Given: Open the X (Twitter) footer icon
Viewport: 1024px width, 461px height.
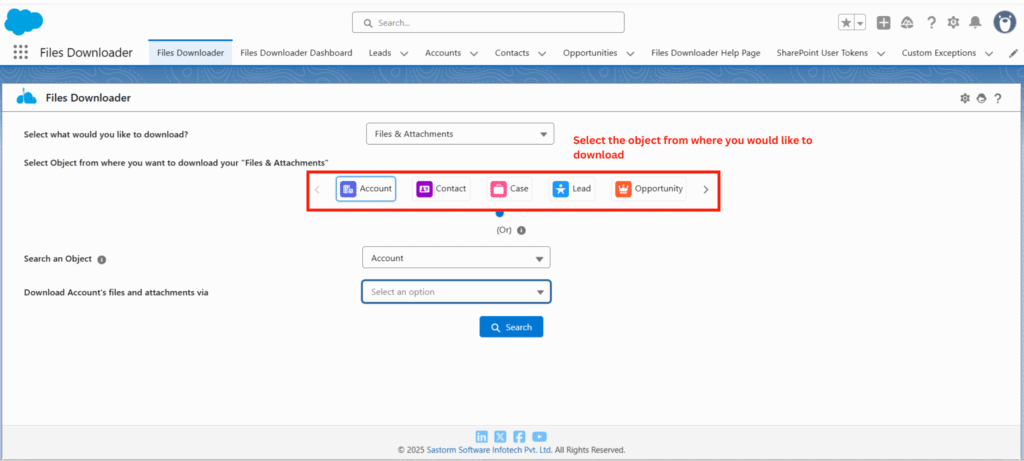Looking at the screenshot, I should click(x=501, y=437).
